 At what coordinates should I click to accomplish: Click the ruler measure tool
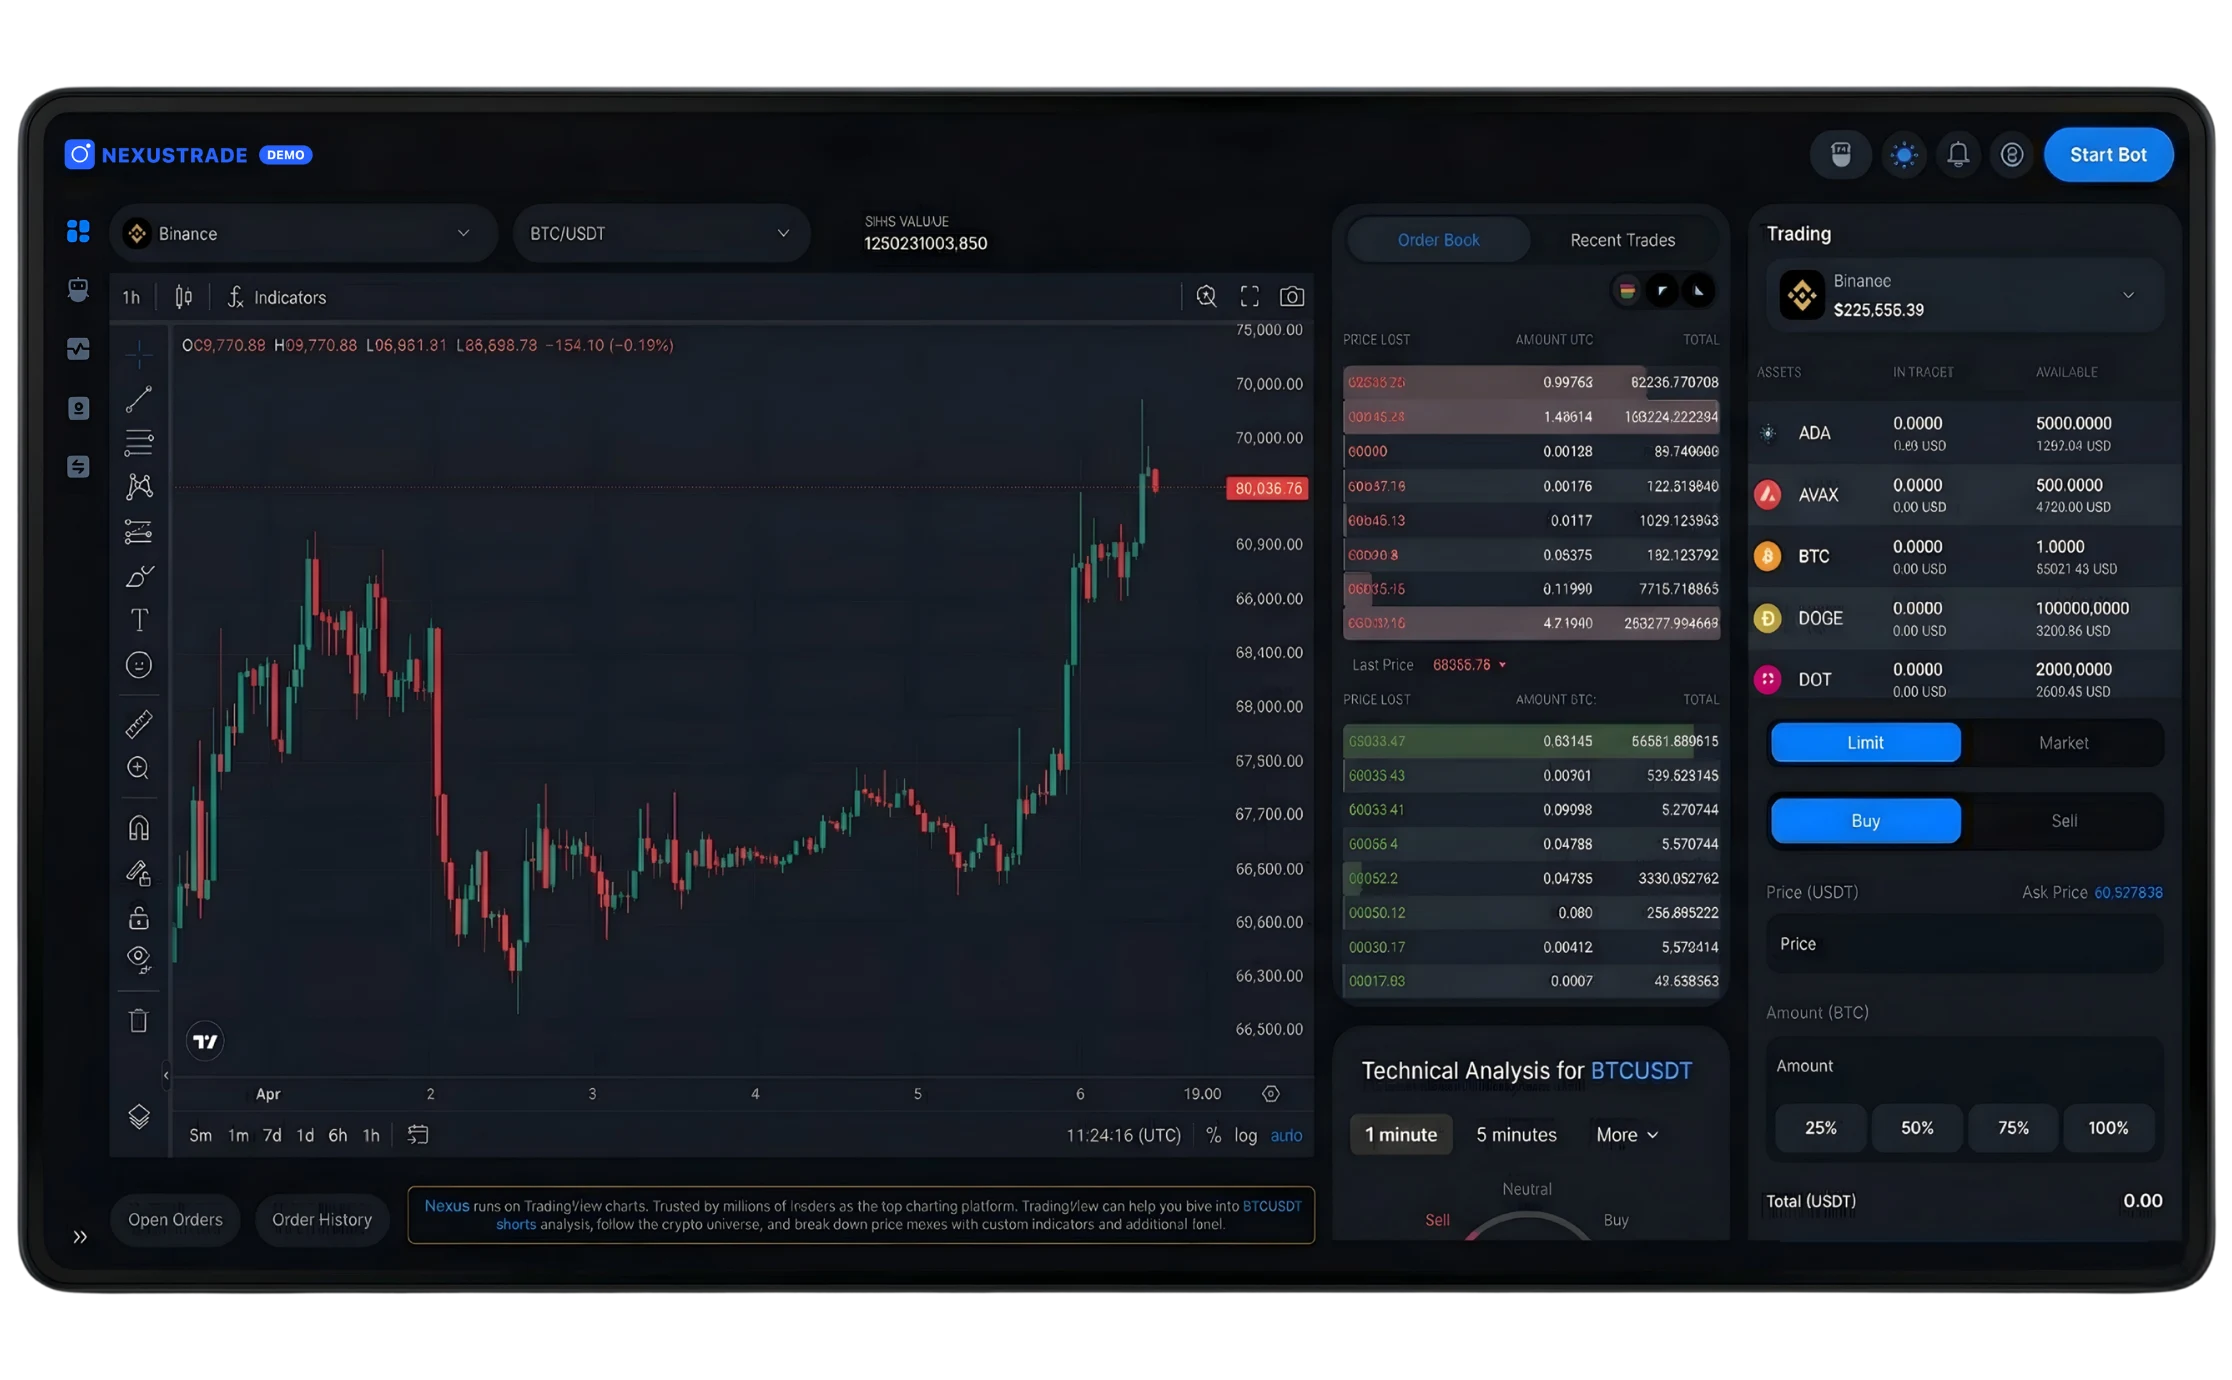(x=139, y=724)
